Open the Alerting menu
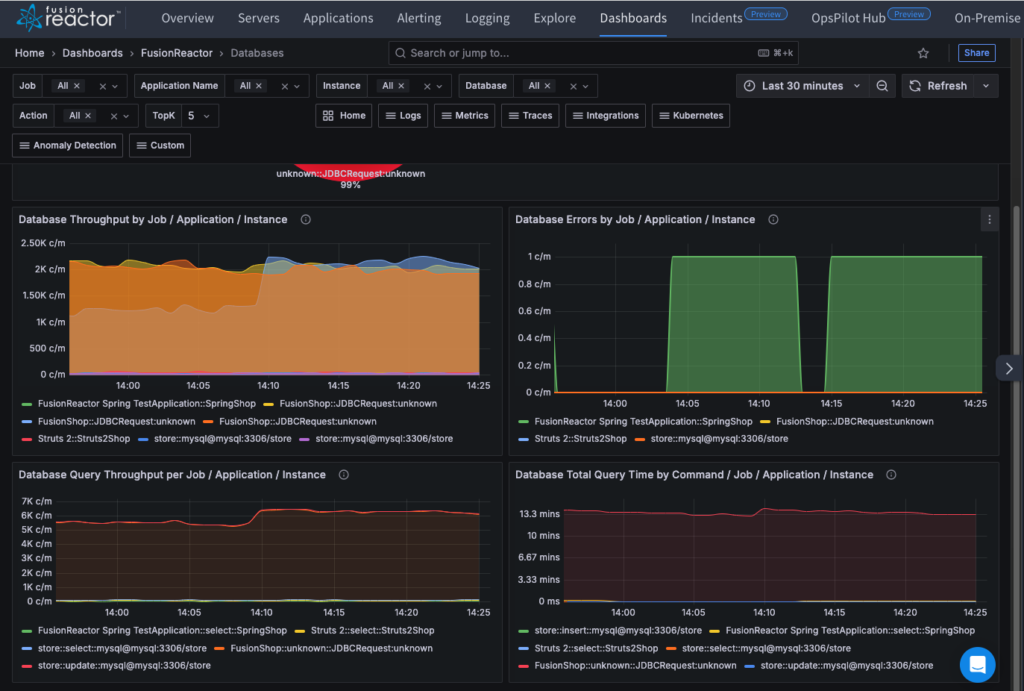 [x=419, y=18]
